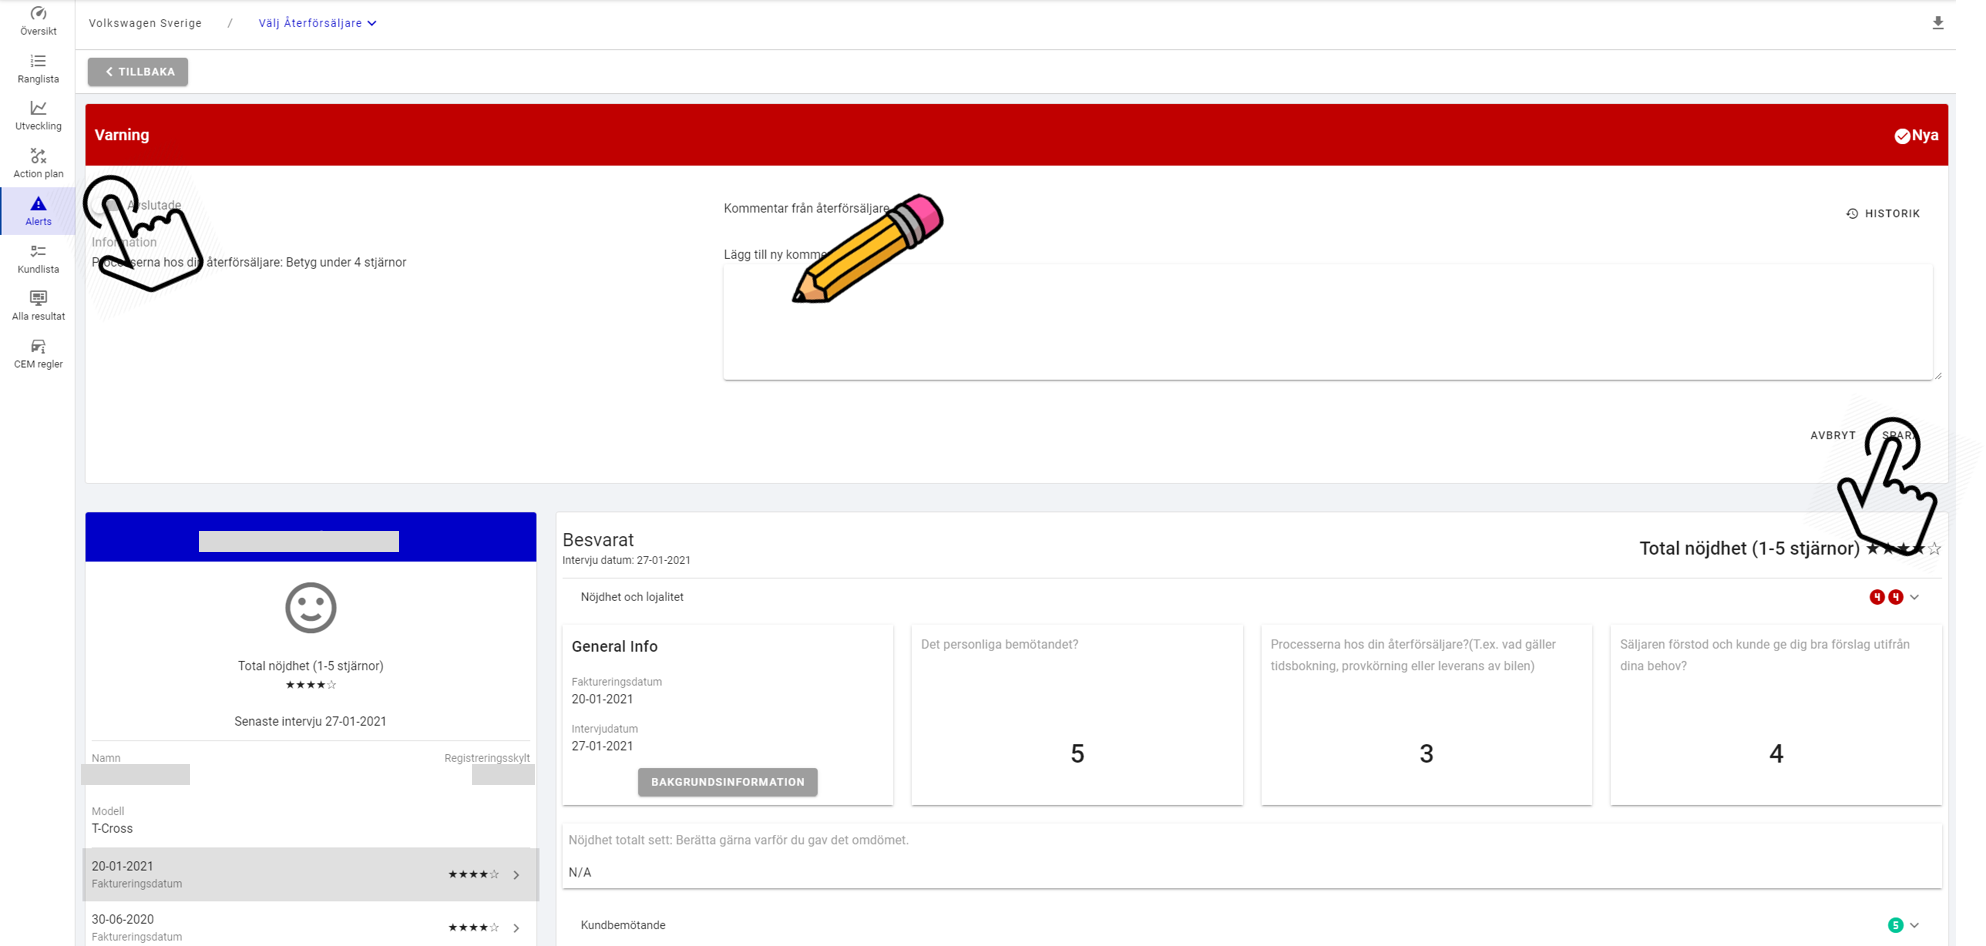
Task: Click the Besvarat heading
Action: pyautogui.click(x=598, y=540)
